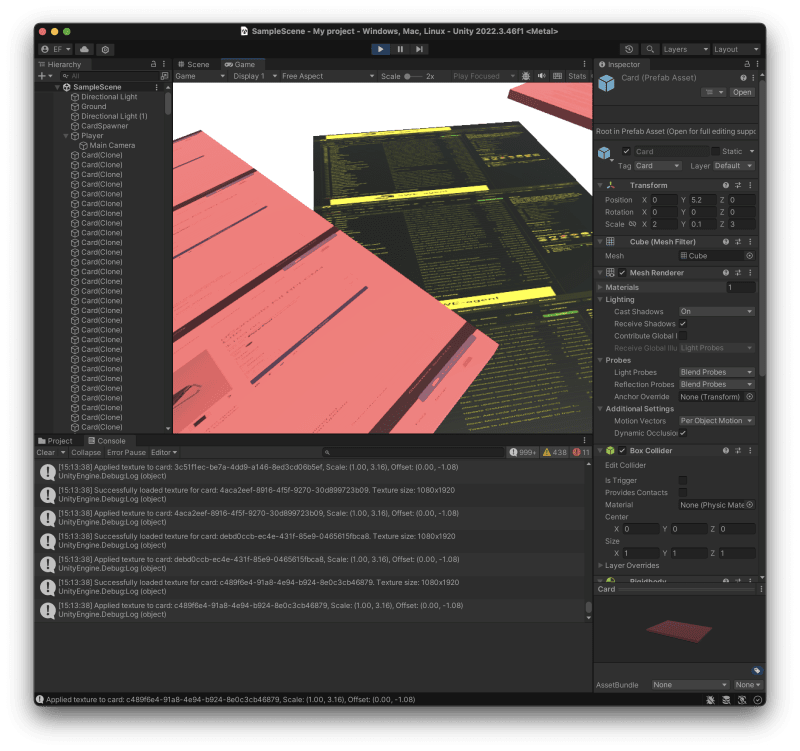This screenshot has width=800, height=751.
Task: Open the Layer Default dropdown
Action: click(734, 166)
